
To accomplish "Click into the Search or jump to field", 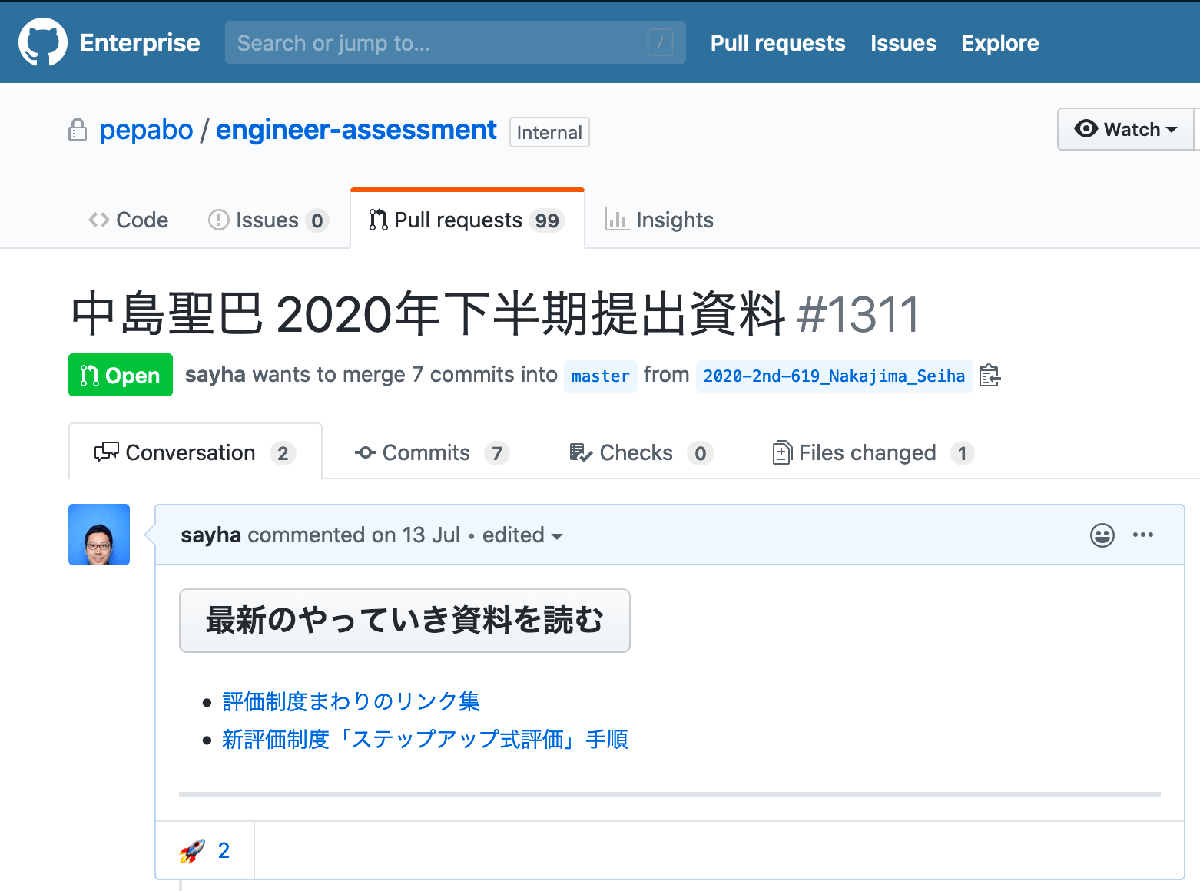I will 455,42.
